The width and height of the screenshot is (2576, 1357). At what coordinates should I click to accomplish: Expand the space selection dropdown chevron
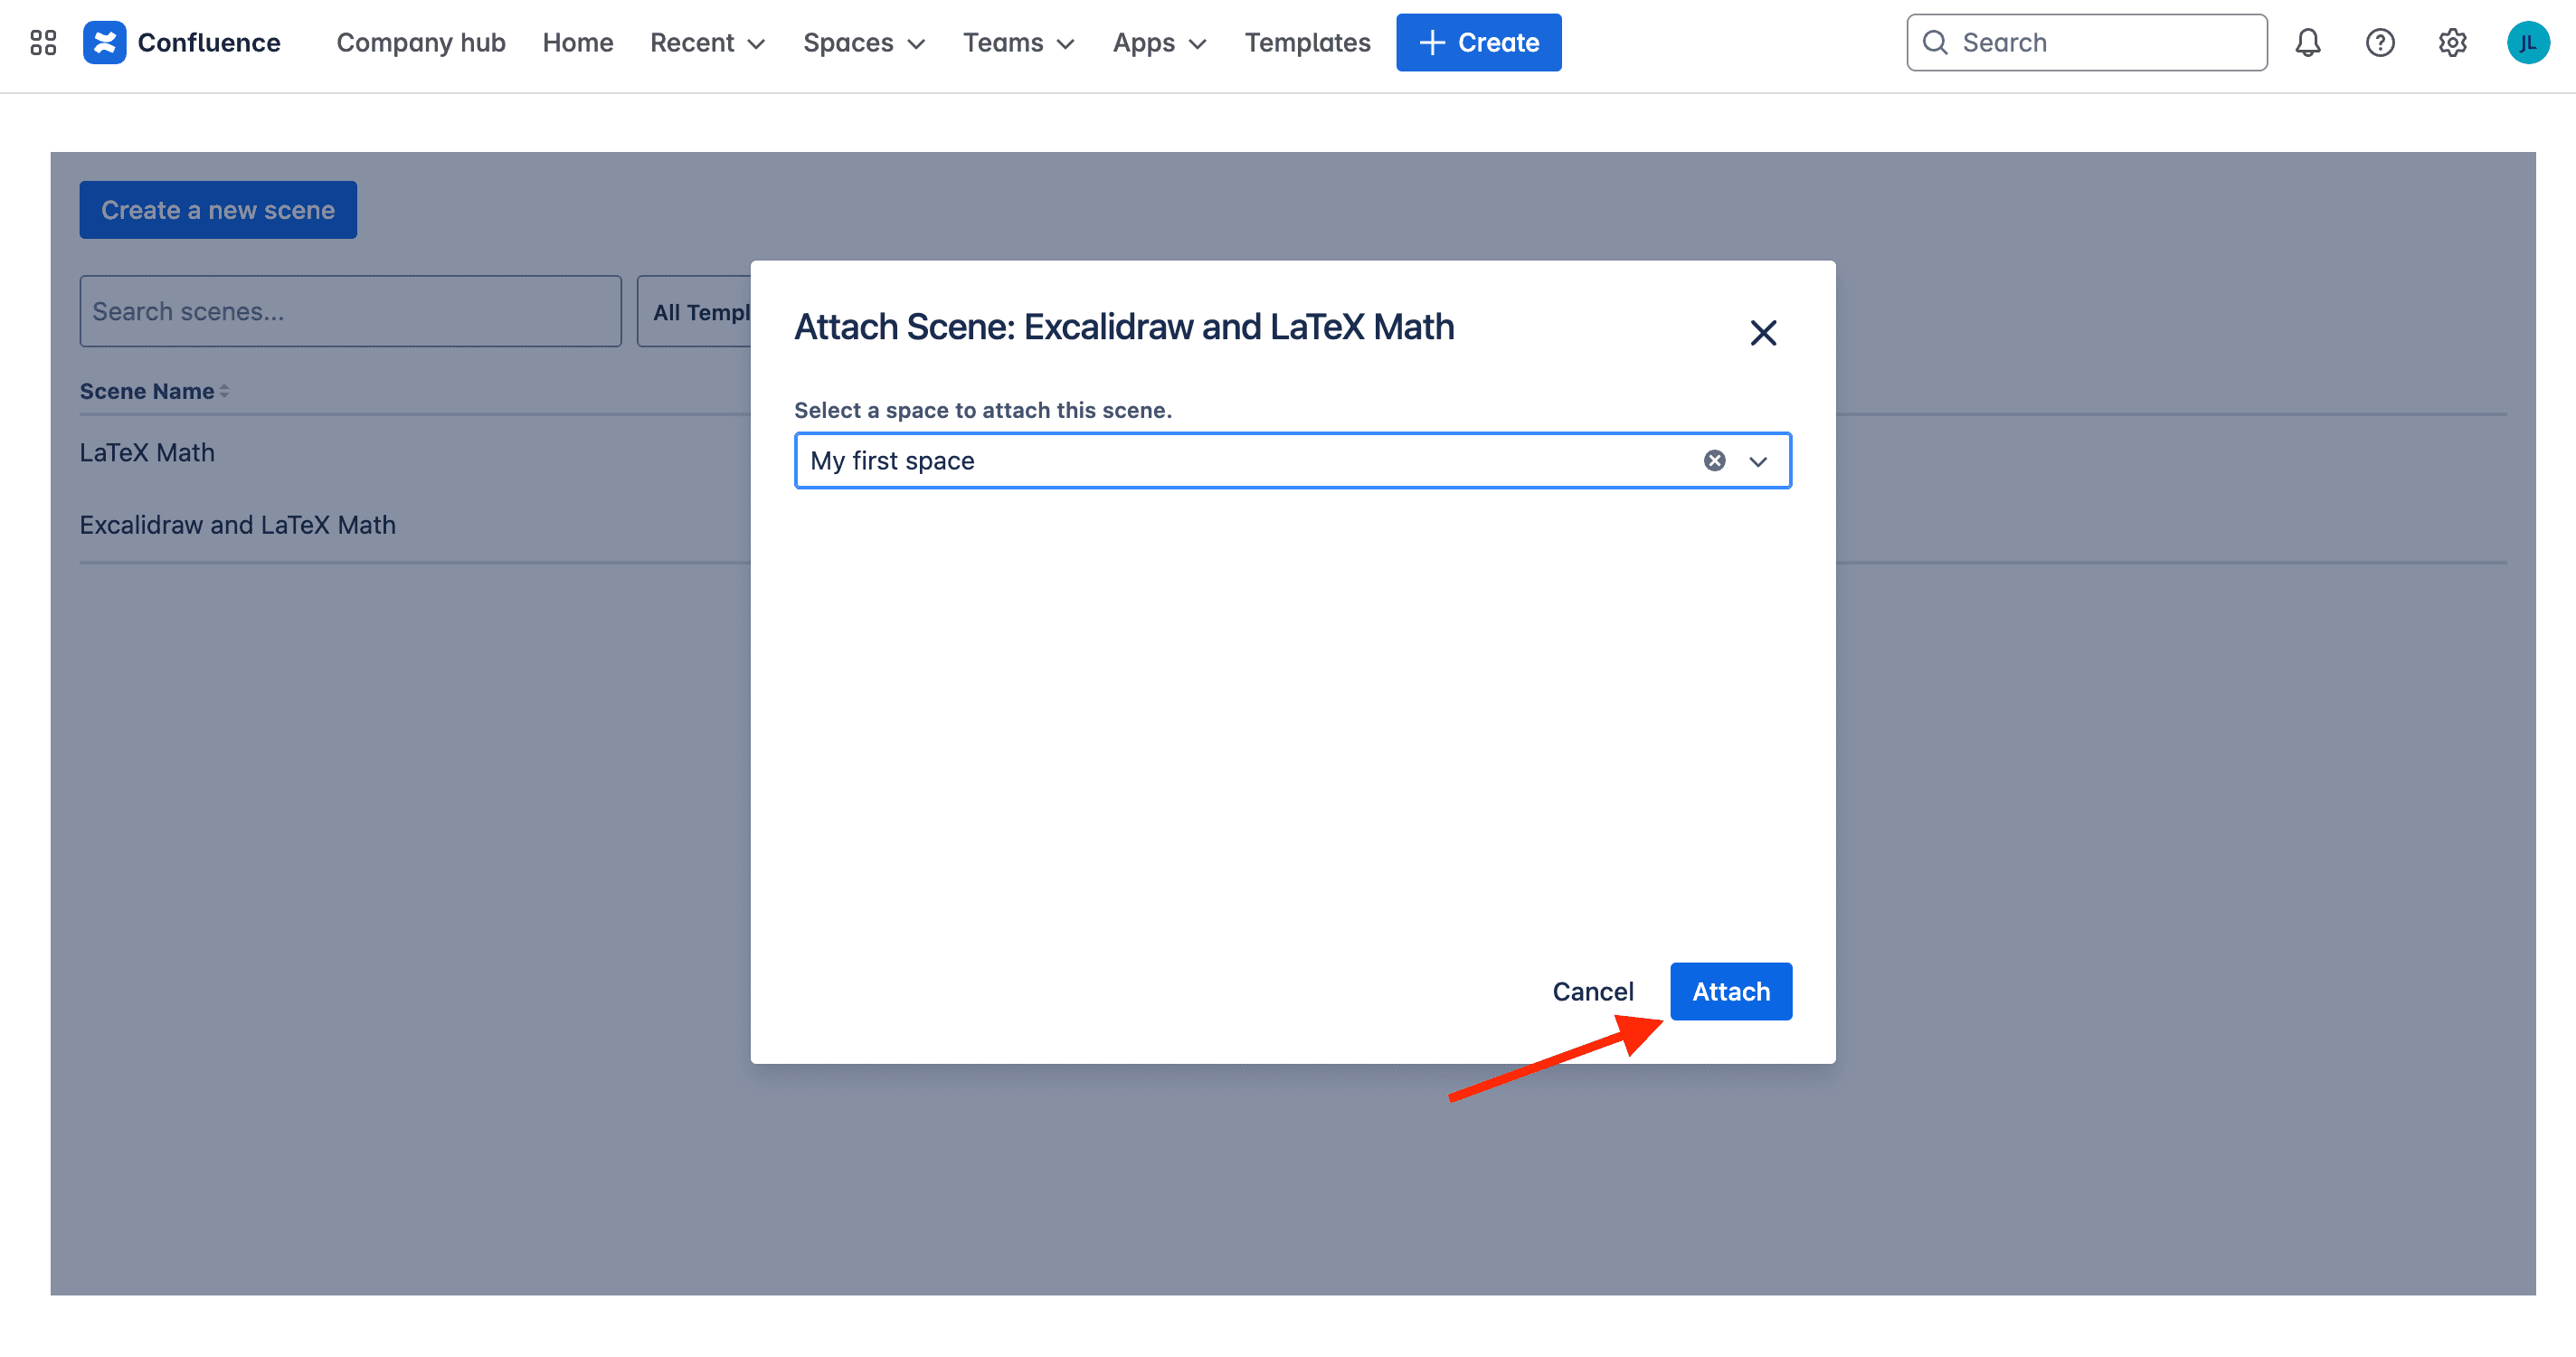coord(1758,461)
